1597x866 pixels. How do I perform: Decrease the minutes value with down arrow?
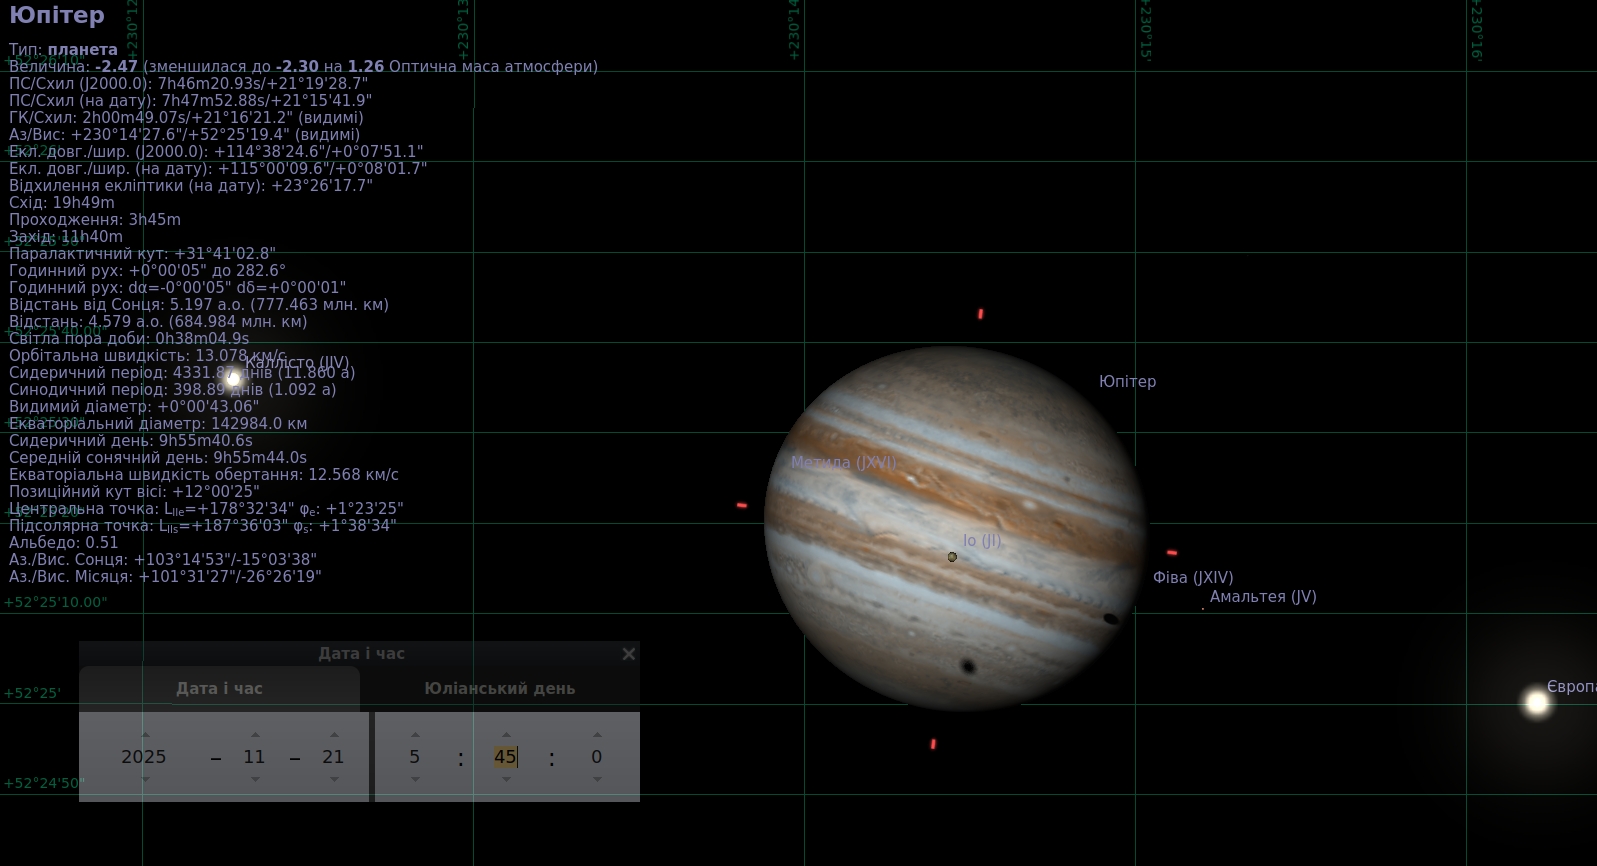506,779
